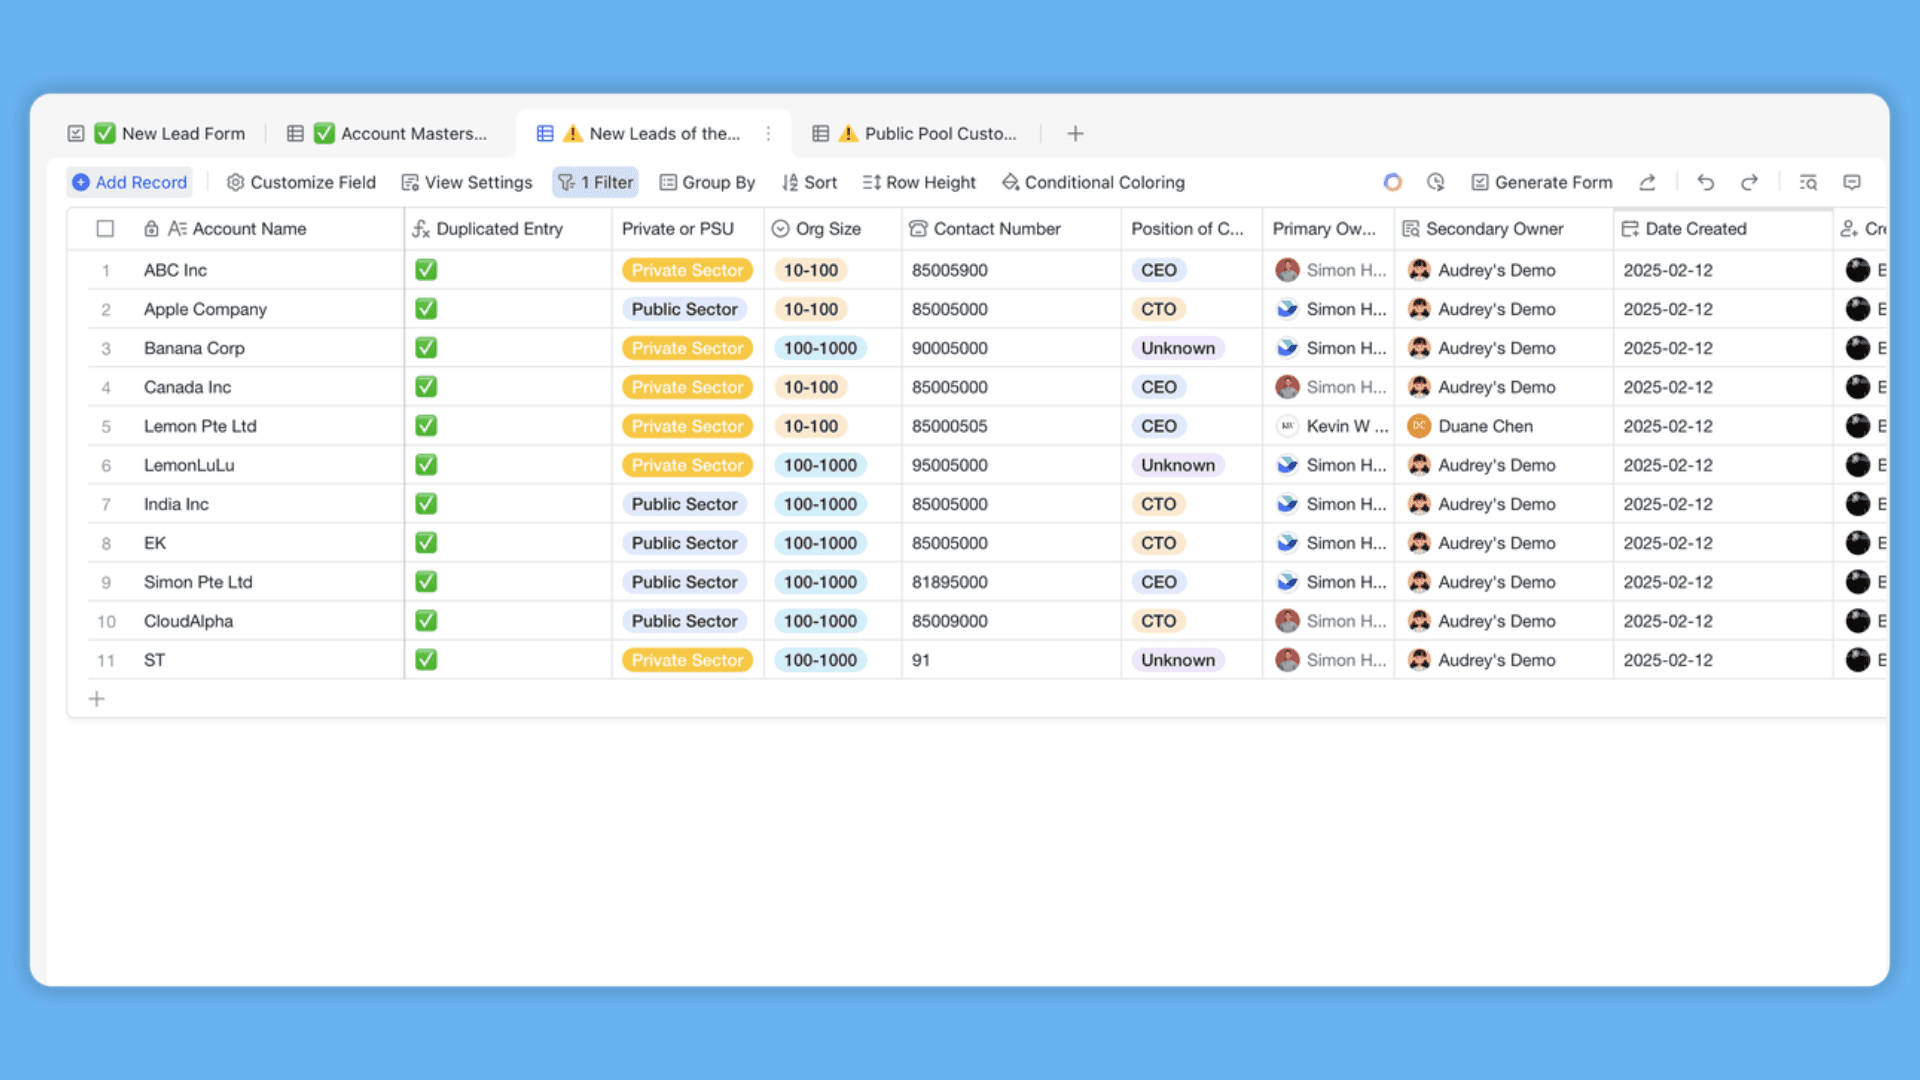
Task: Open the comments panel icon
Action: tap(1852, 182)
